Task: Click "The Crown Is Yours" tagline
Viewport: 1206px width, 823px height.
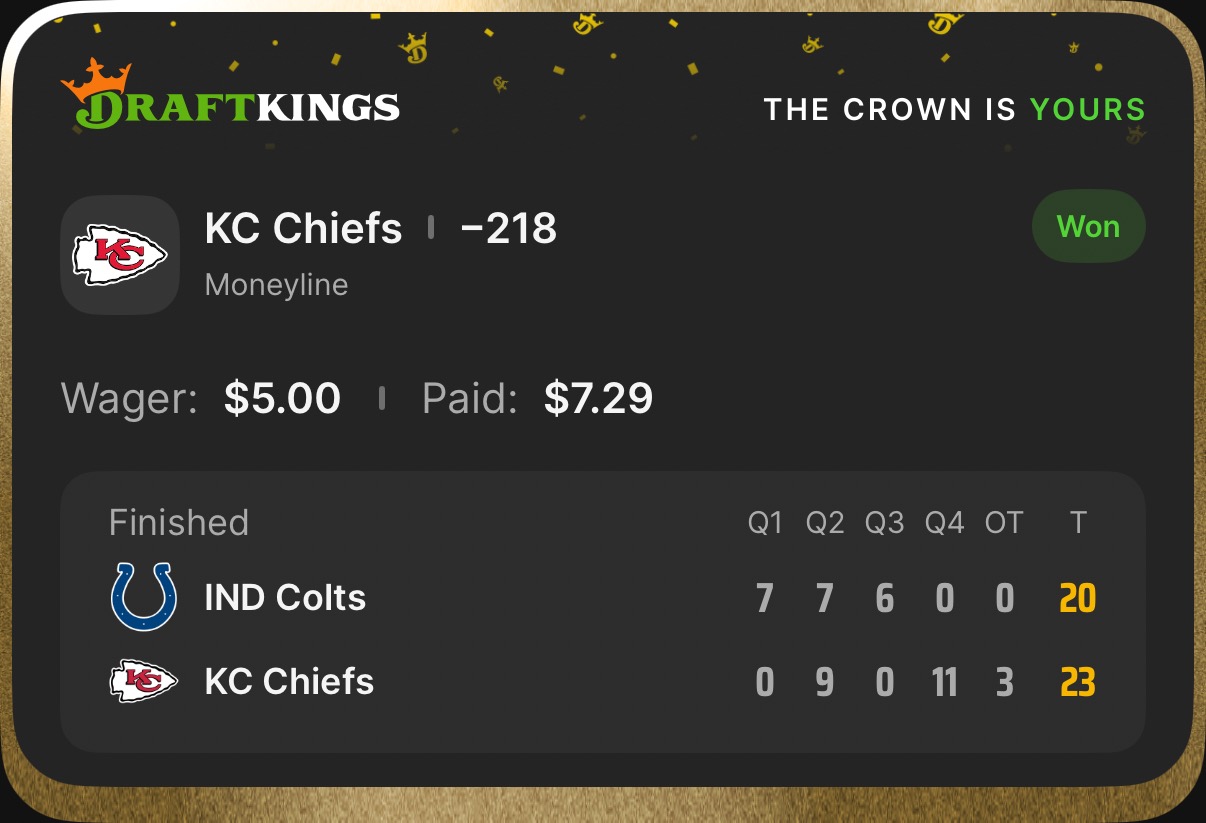Action: 954,109
